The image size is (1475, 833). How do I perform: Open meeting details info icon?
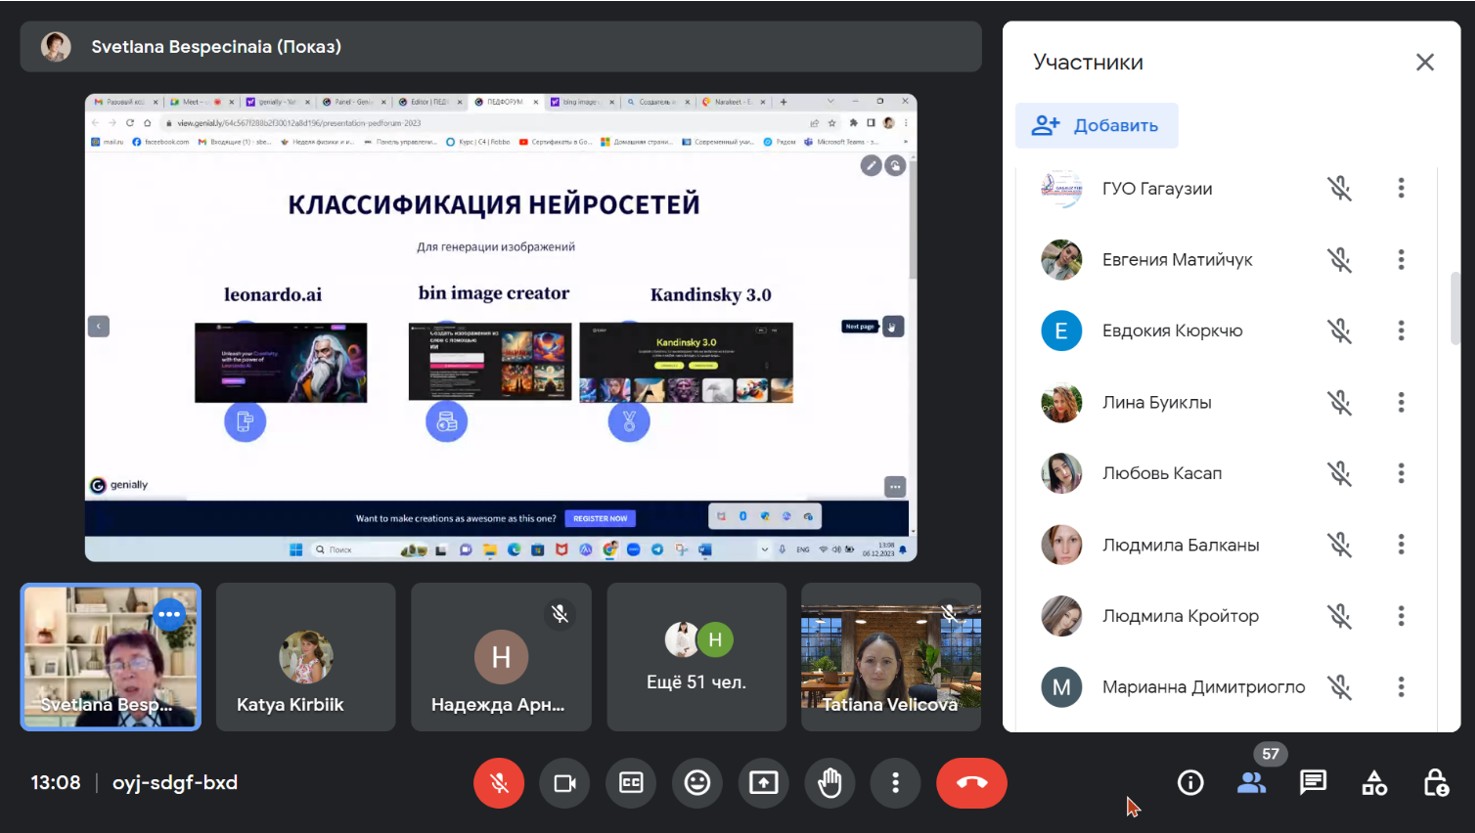click(1190, 783)
